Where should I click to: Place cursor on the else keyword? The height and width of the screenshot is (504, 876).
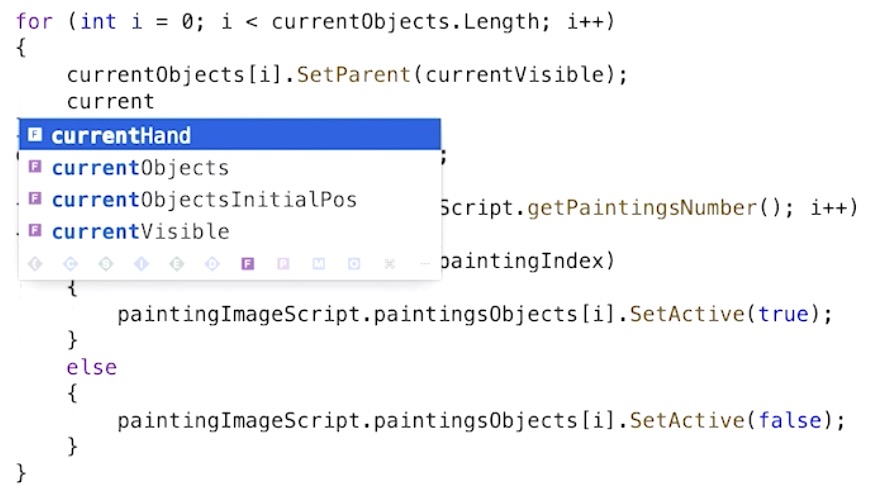coord(91,367)
